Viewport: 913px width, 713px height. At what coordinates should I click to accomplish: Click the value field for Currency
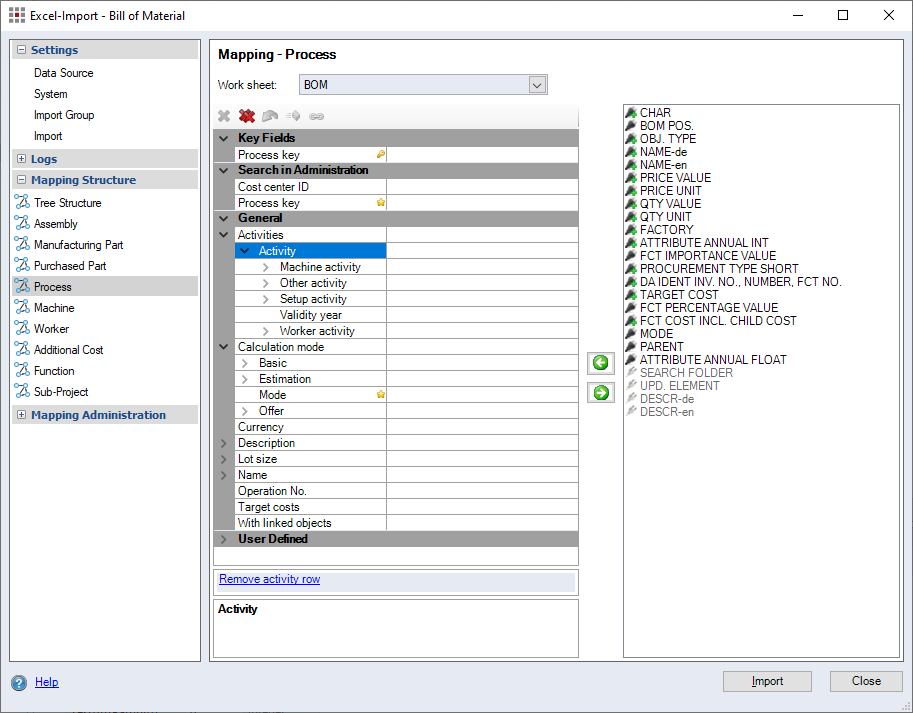click(x=481, y=427)
